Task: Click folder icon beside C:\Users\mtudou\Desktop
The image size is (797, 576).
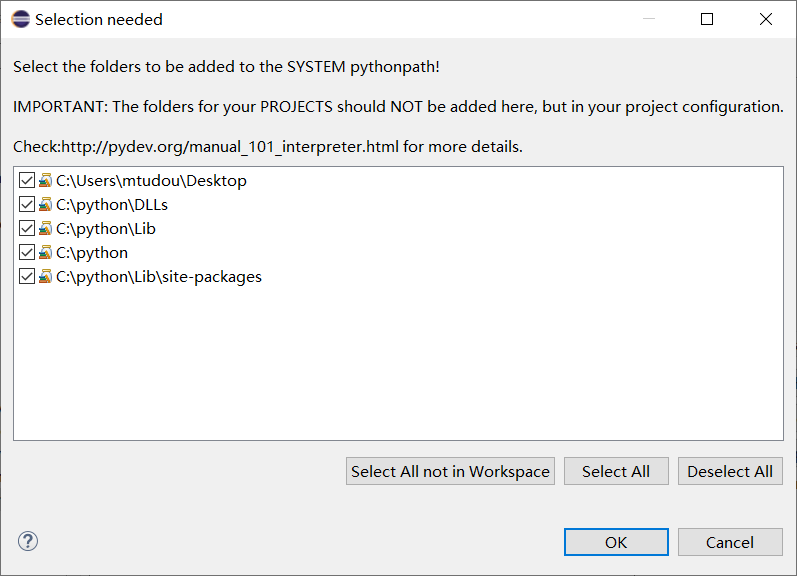Action: (x=45, y=181)
